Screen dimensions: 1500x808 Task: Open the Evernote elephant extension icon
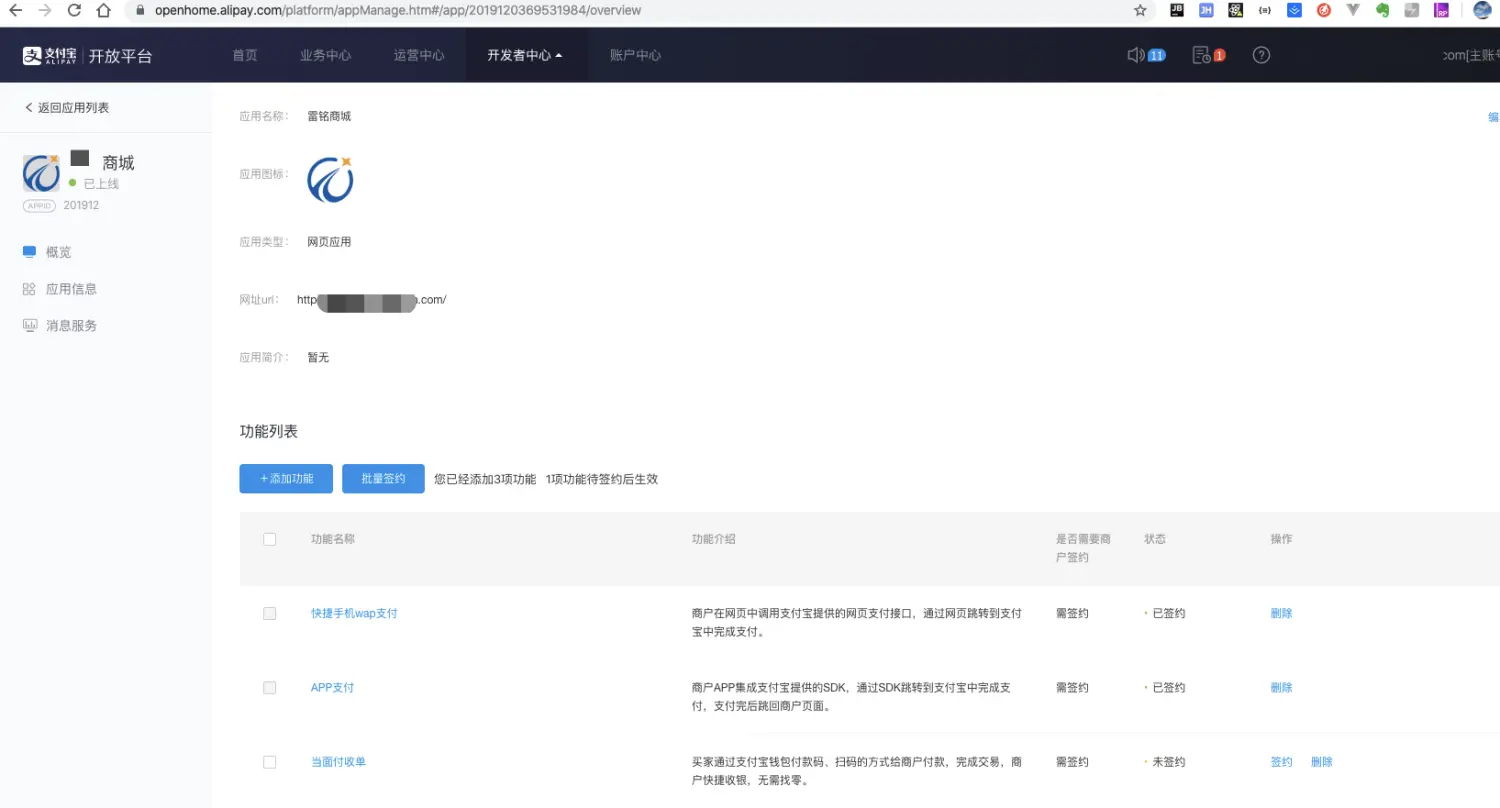point(1383,10)
